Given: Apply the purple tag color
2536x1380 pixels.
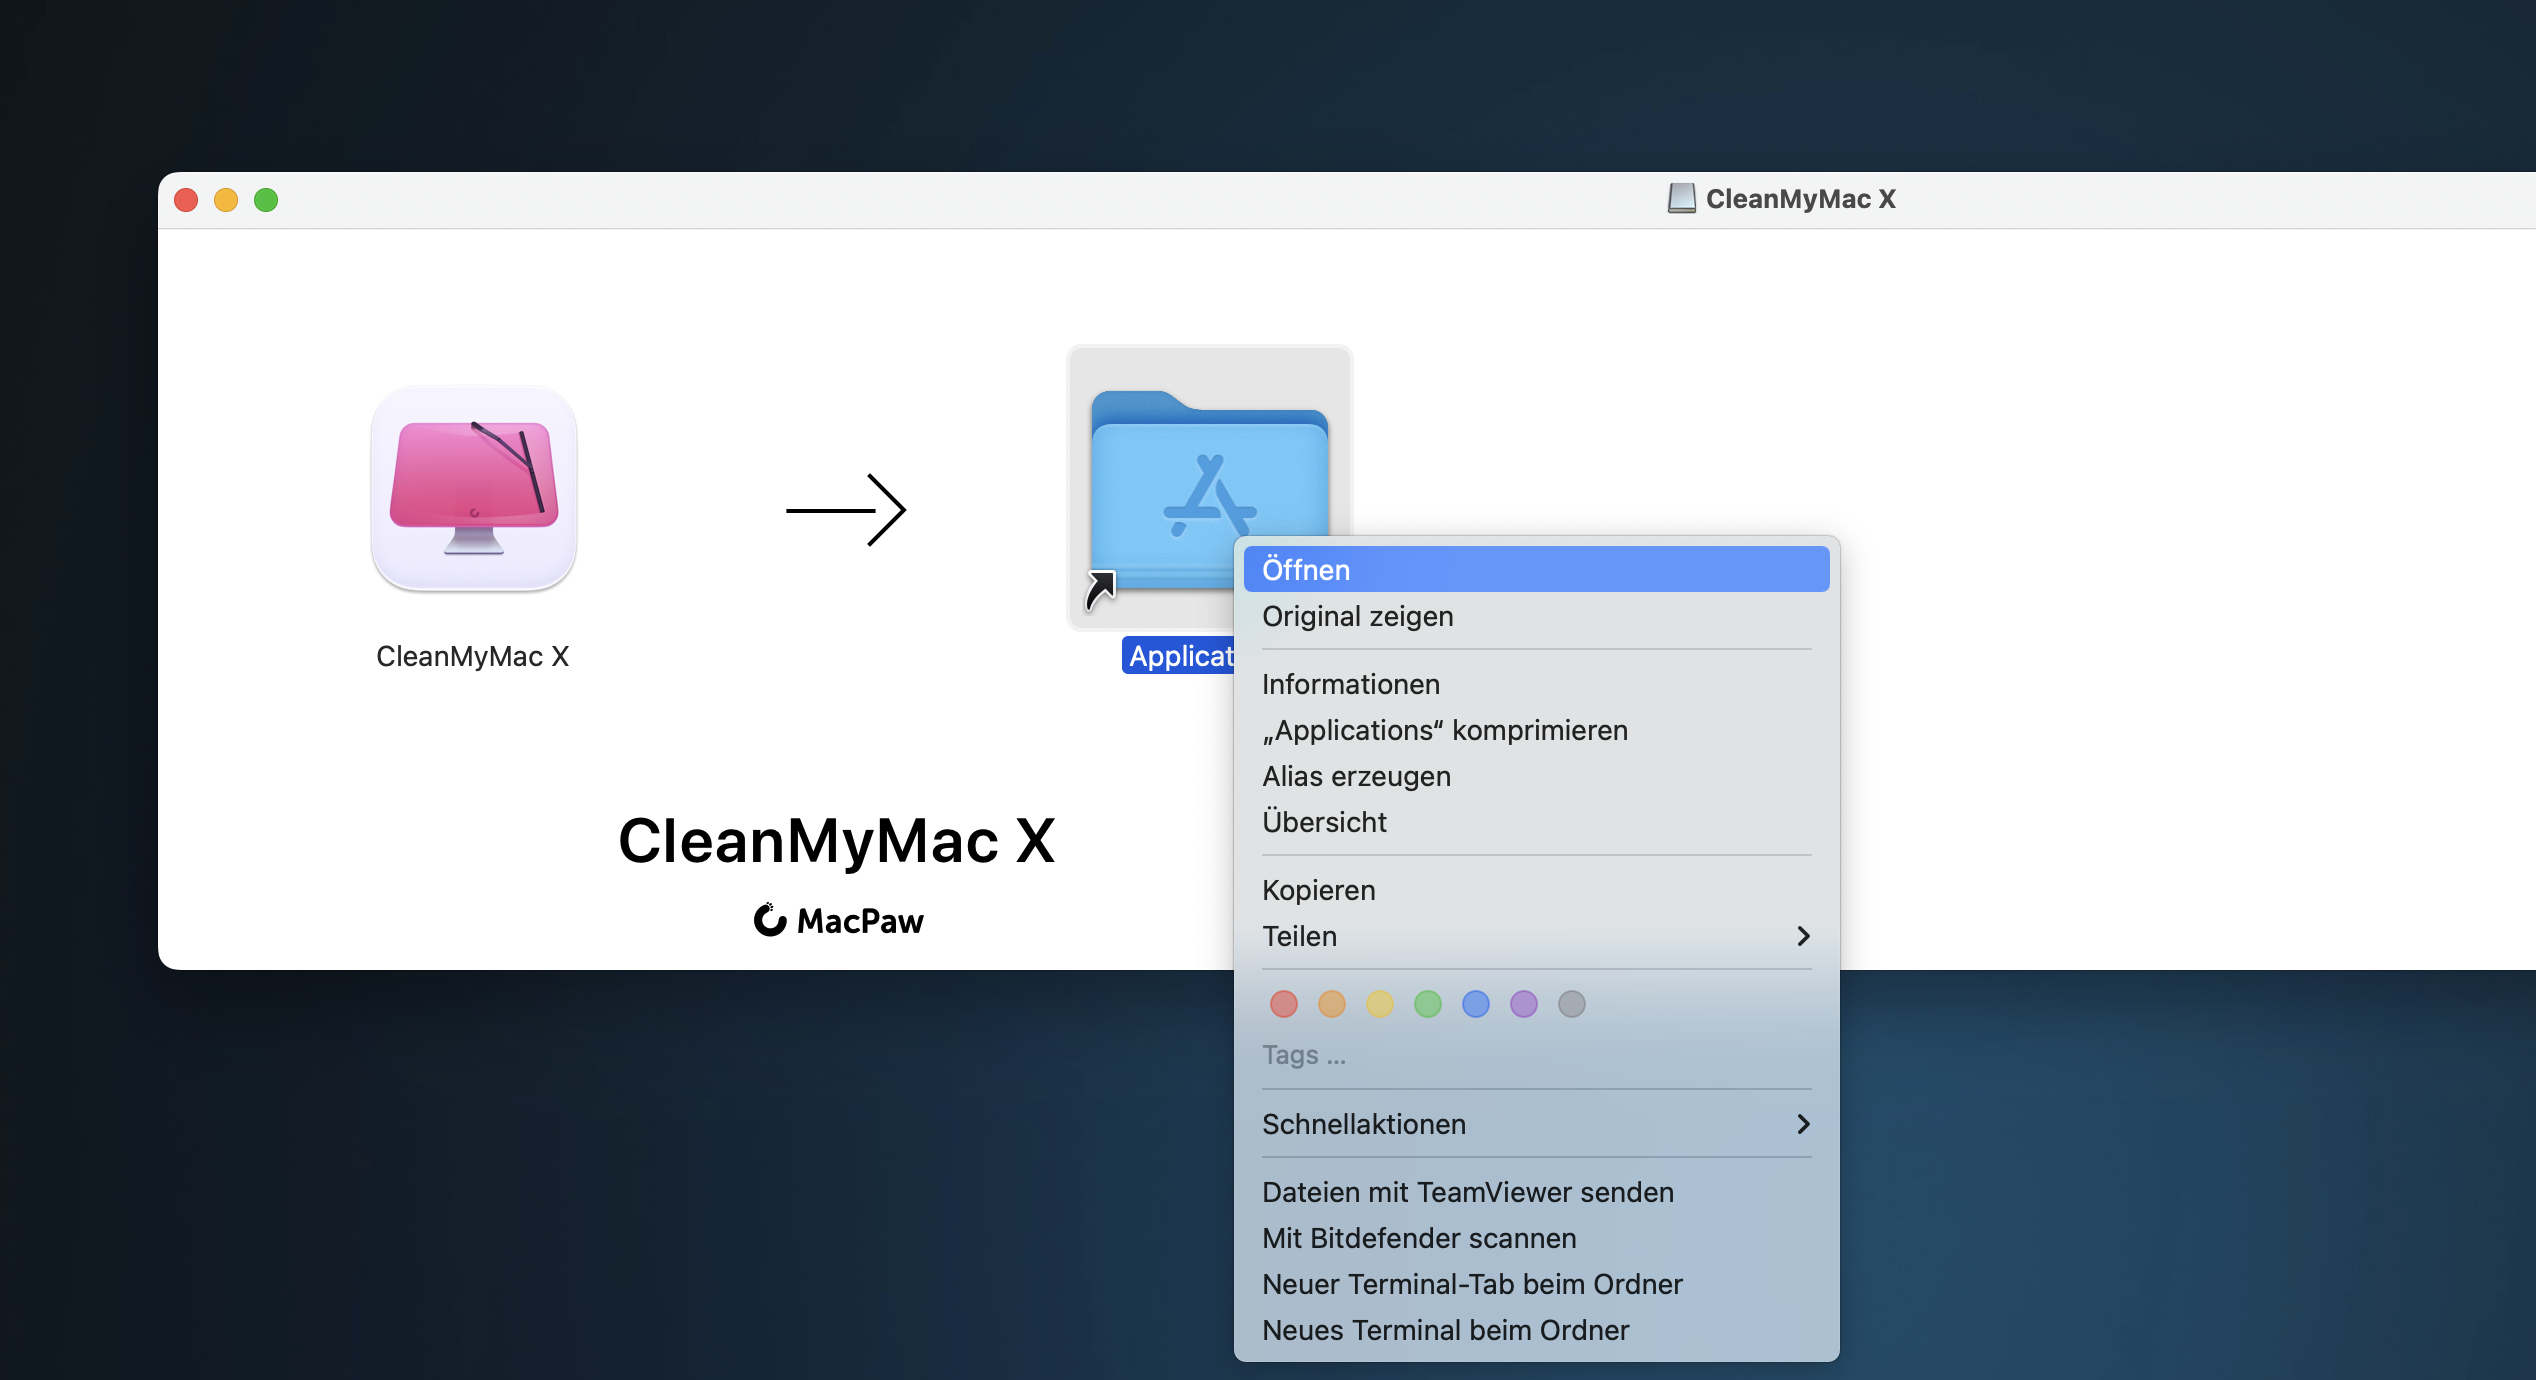Looking at the screenshot, I should click(x=1523, y=1004).
